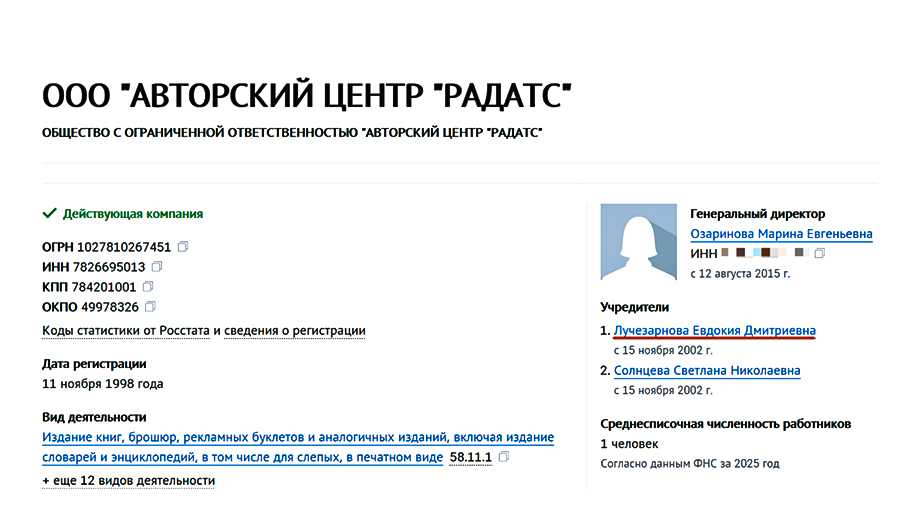The width and height of the screenshot is (900, 507).
Task: Click the full name ОБЩЕСТВО С ОГРАНИЧЕННОЙ ОТВЕТСТВЕННОСТЬЮ subtitle
Action: [x=292, y=133]
